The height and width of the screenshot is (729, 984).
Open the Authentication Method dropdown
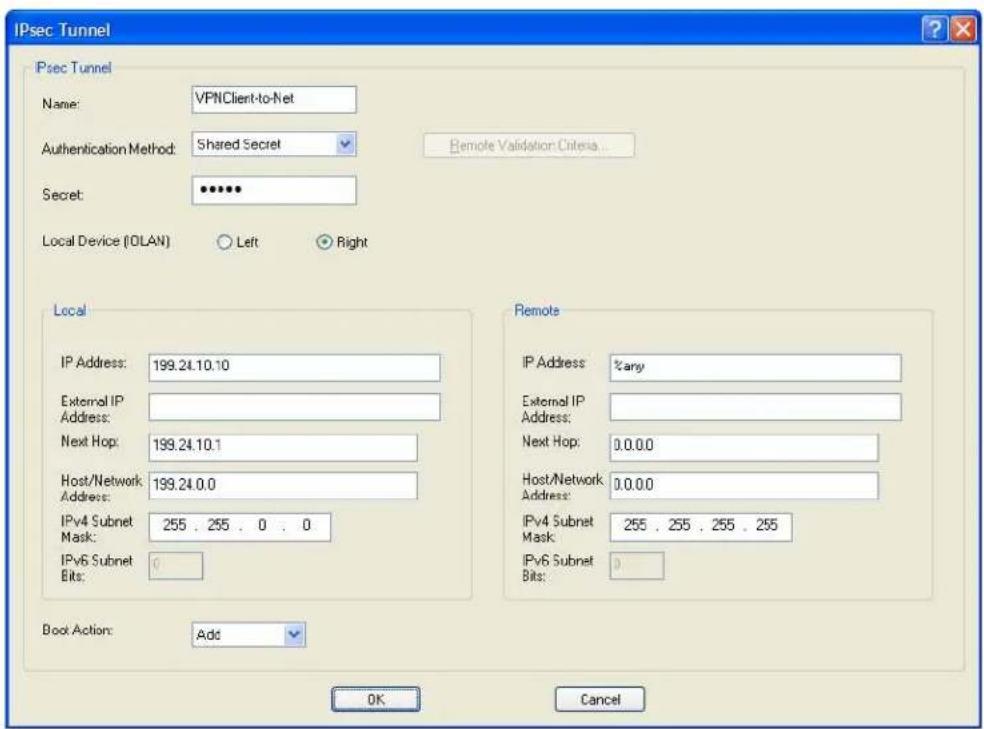[345, 144]
